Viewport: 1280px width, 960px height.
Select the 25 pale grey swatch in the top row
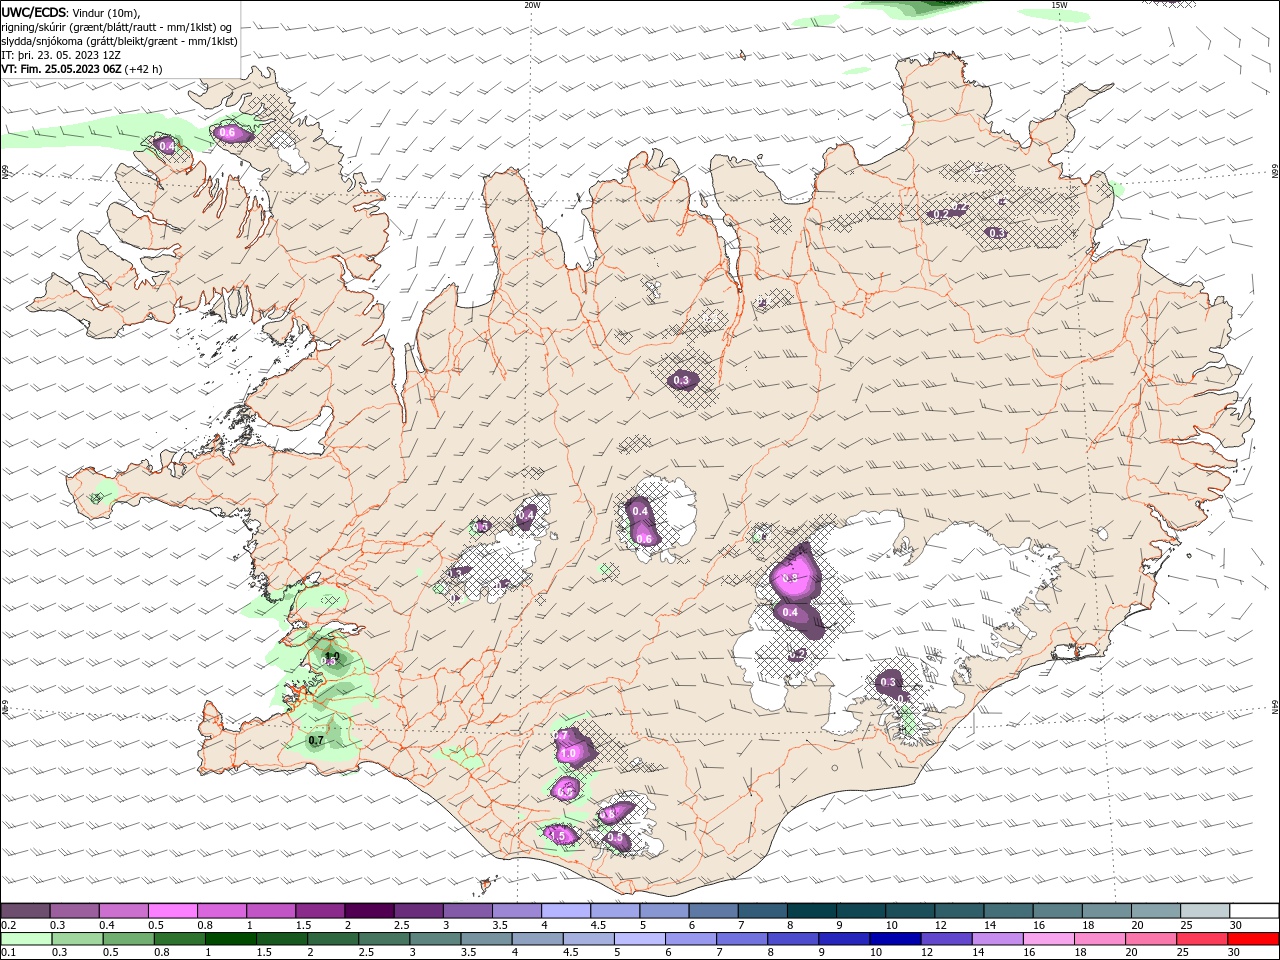point(1205,911)
